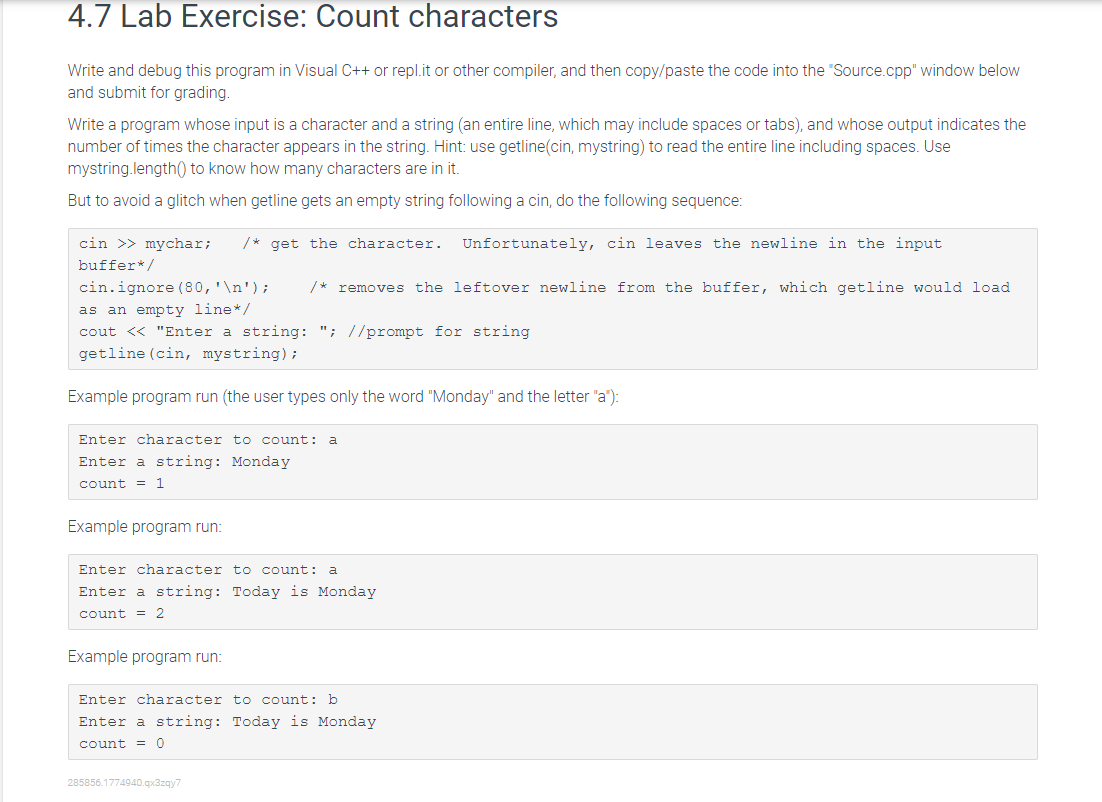Click the small ID text at bottom

124,782
